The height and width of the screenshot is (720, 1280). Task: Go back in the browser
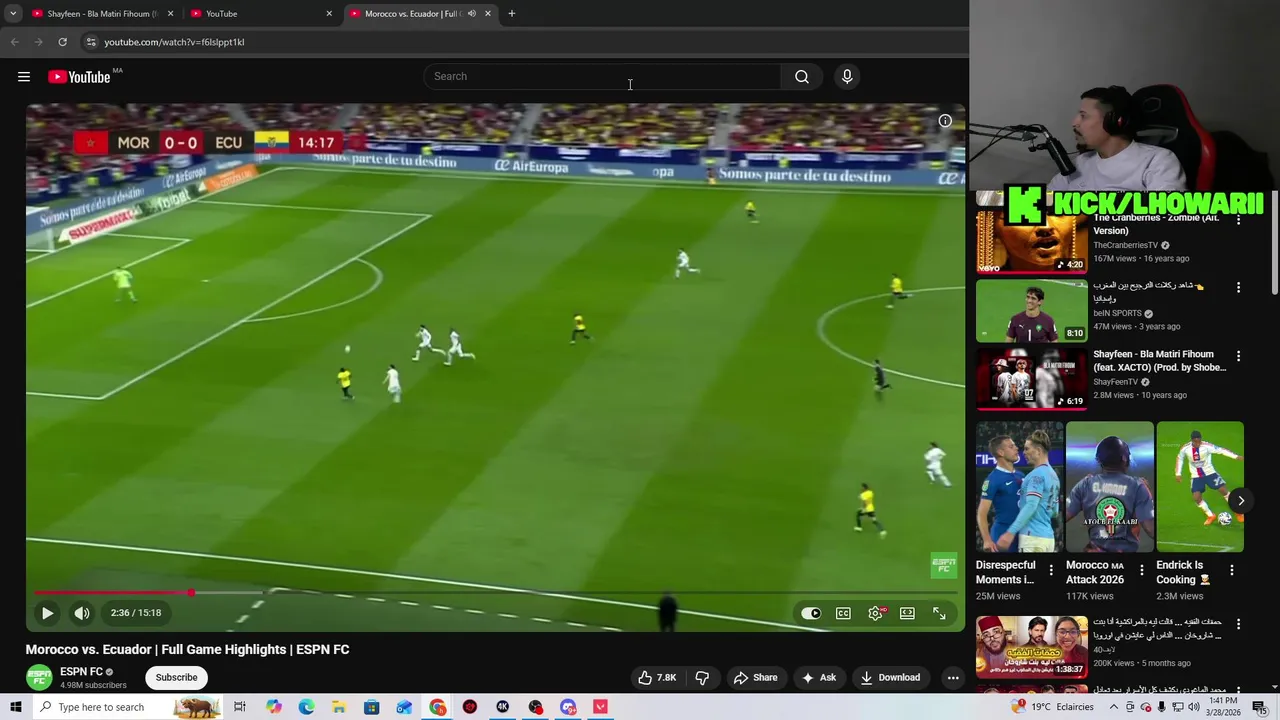tap(14, 42)
